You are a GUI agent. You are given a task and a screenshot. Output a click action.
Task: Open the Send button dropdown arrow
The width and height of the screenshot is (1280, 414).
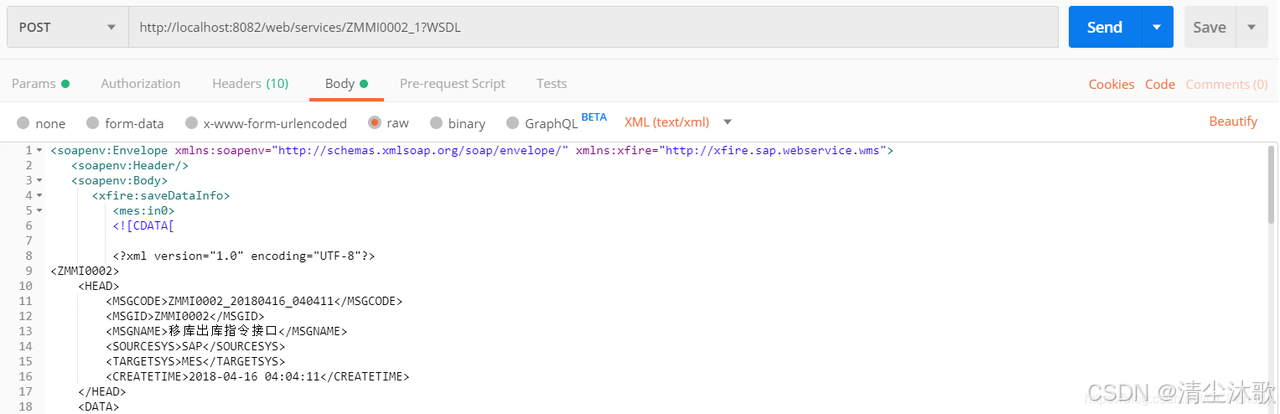tap(1157, 27)
